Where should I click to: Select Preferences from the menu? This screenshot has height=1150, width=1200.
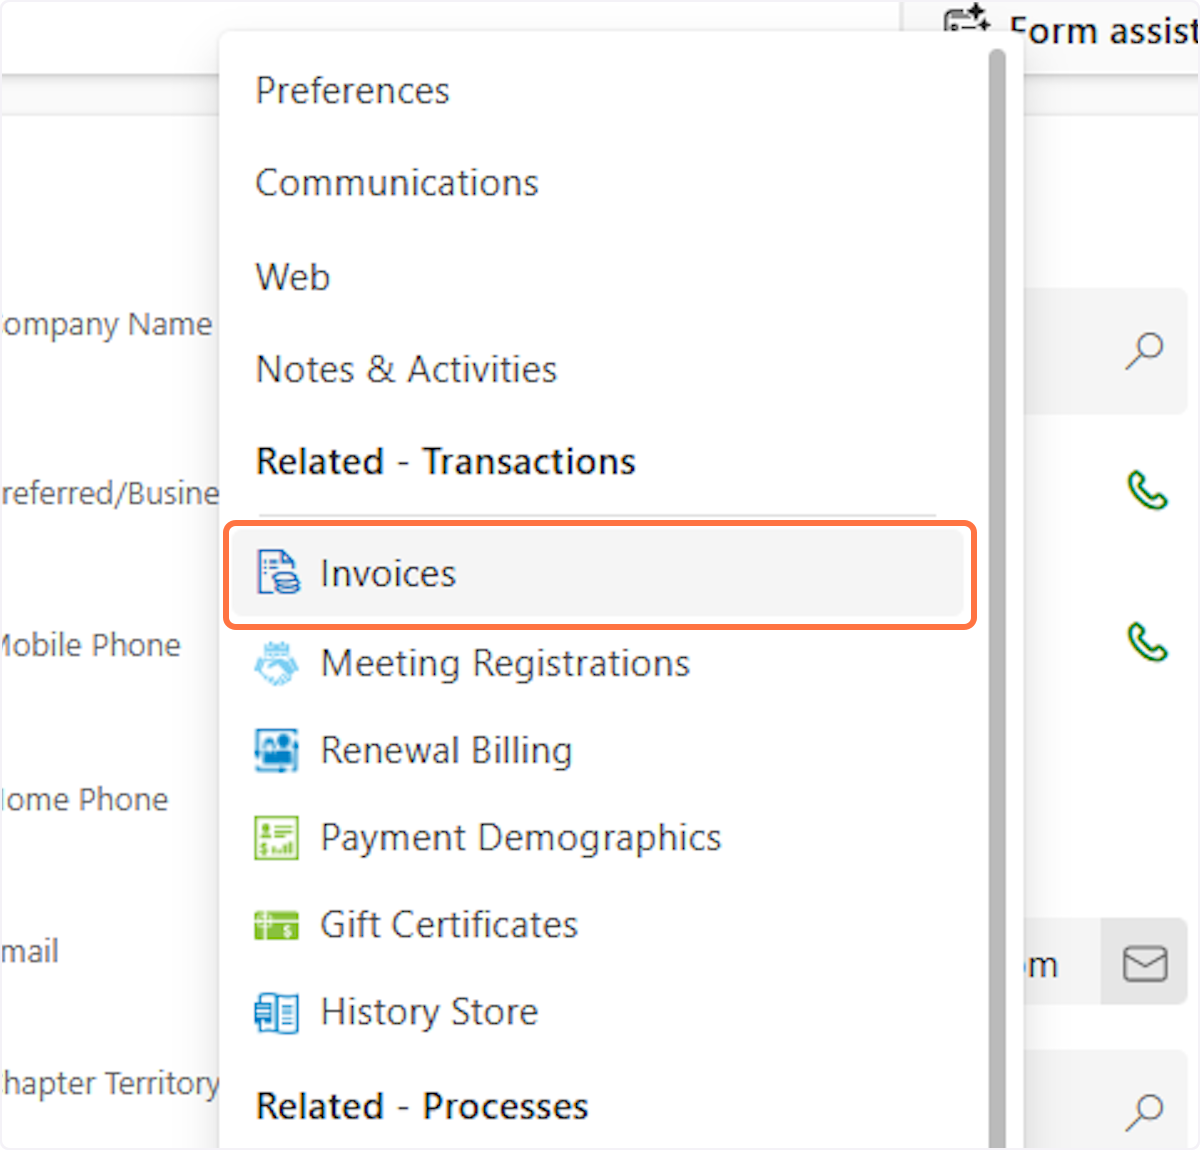tap(352, 91)
